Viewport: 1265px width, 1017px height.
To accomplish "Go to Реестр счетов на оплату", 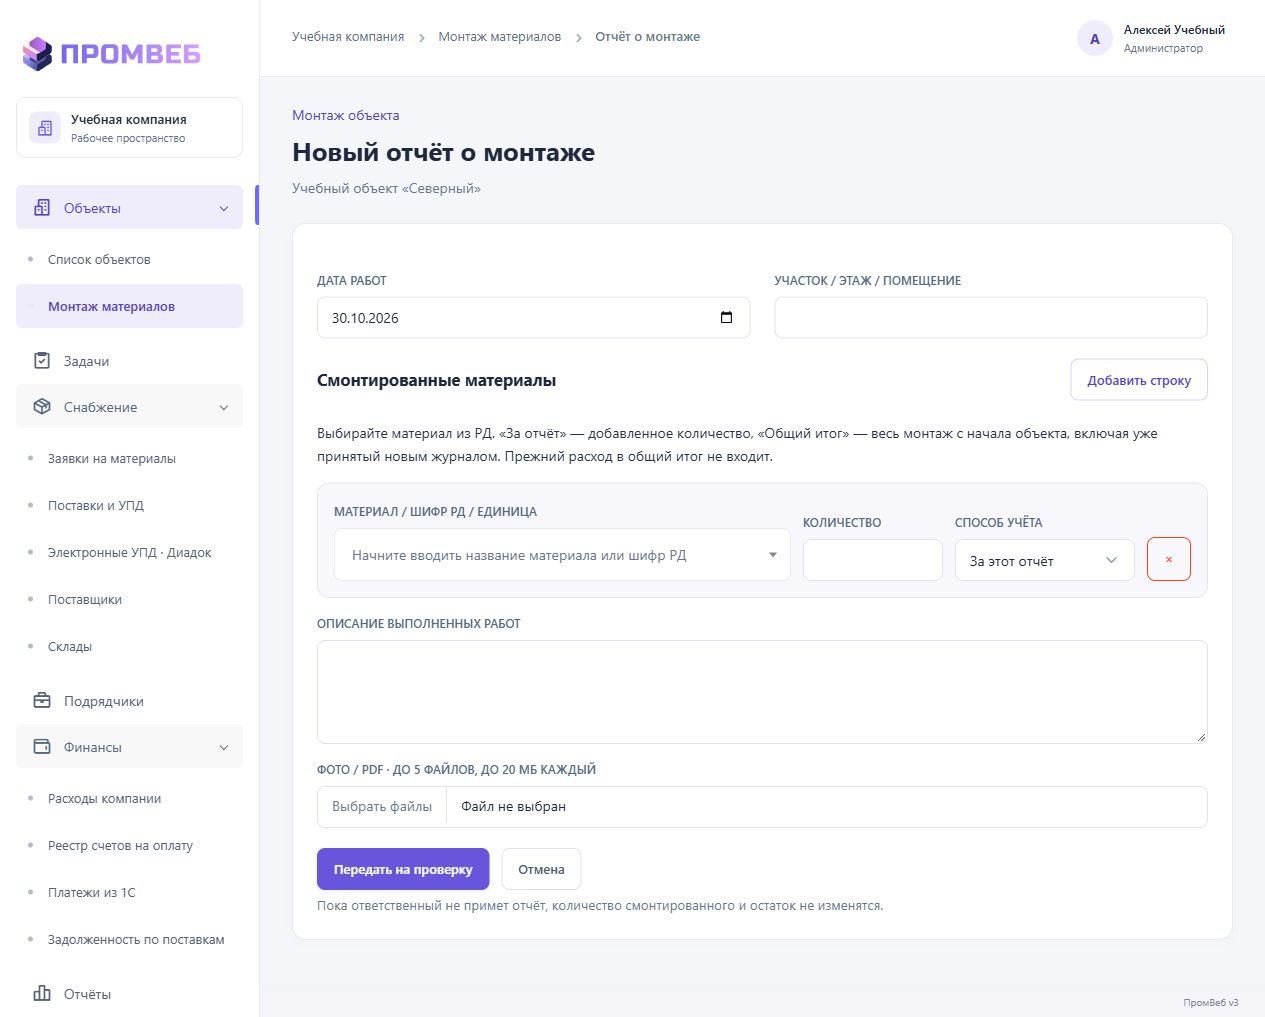I will [120, 845].
